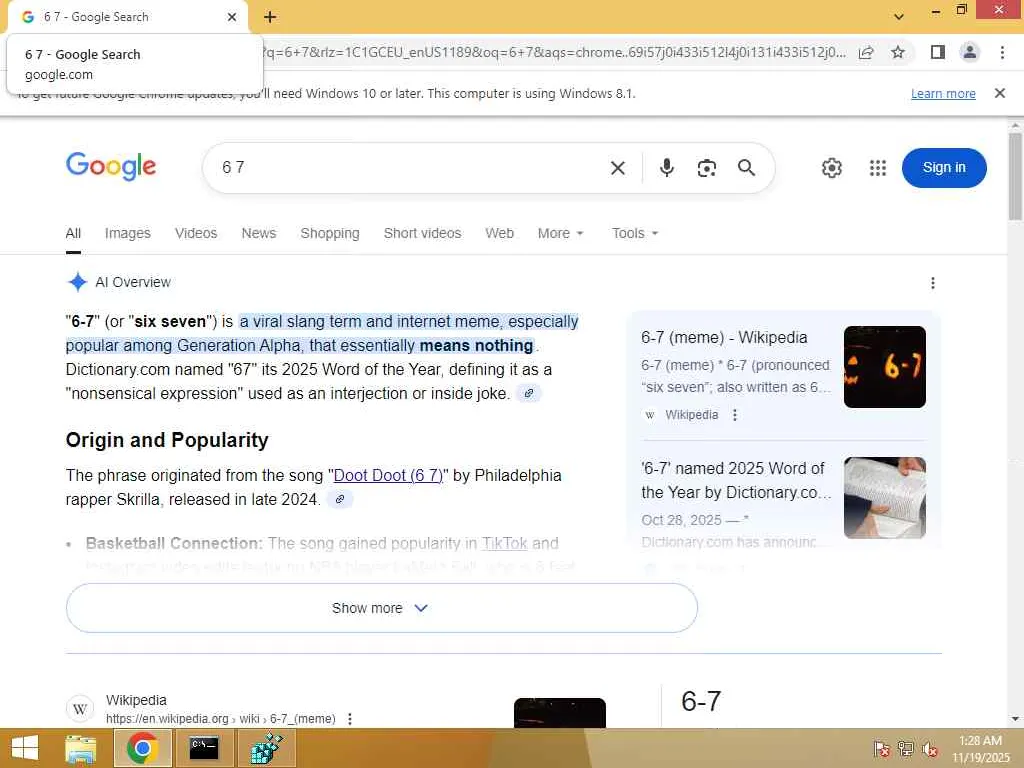
Task: Open the tab search chevron in title bar
Action: pos(899,17)
